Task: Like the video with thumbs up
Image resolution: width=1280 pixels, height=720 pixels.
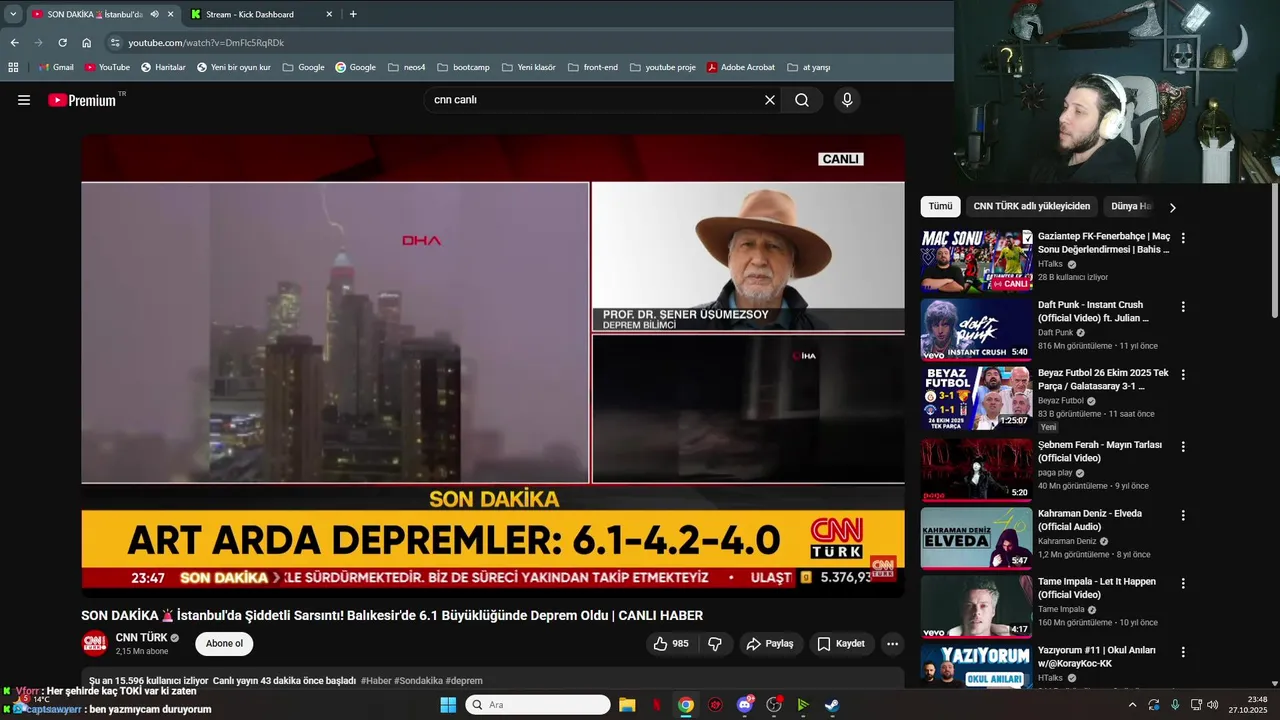Action: 670,644
